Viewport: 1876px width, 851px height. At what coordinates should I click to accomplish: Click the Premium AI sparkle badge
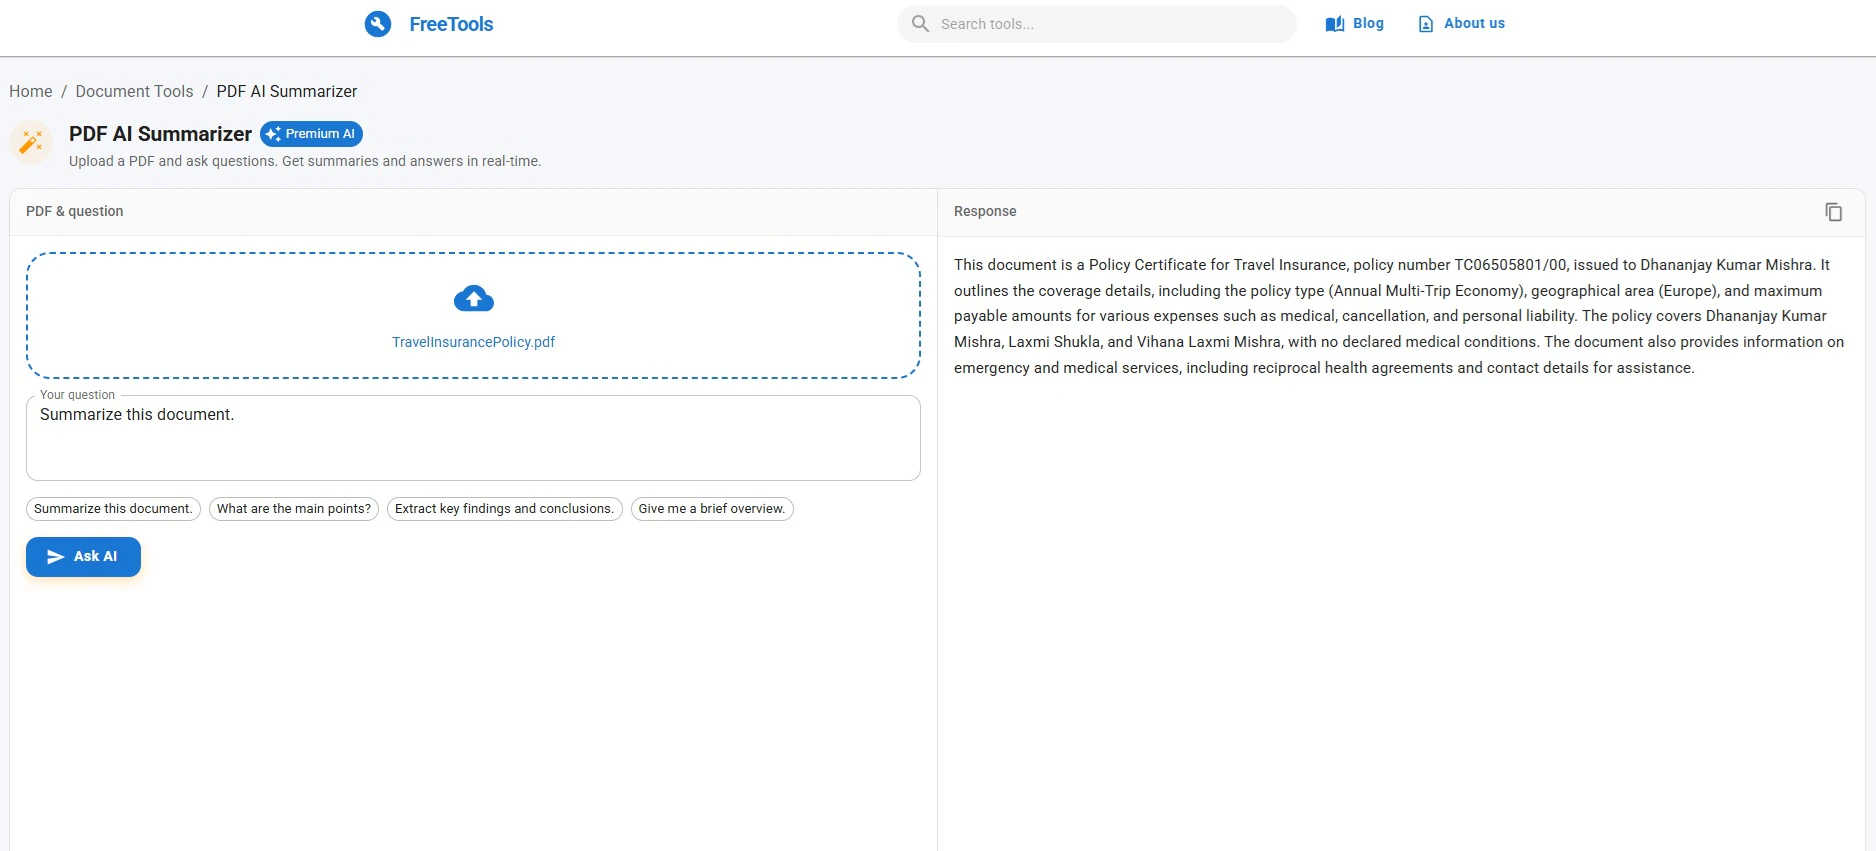[311, 134]
